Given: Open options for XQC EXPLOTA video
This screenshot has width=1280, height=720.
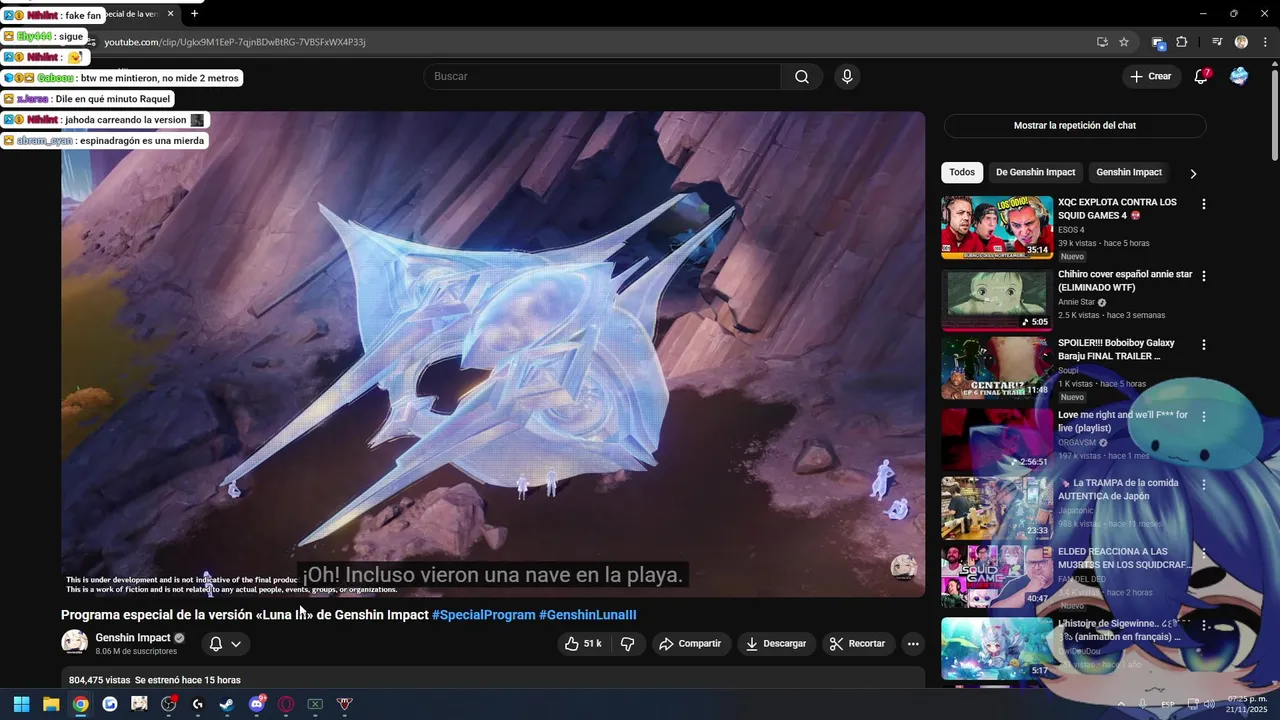Looking at the screenshot, I should tap(1204, 204).
